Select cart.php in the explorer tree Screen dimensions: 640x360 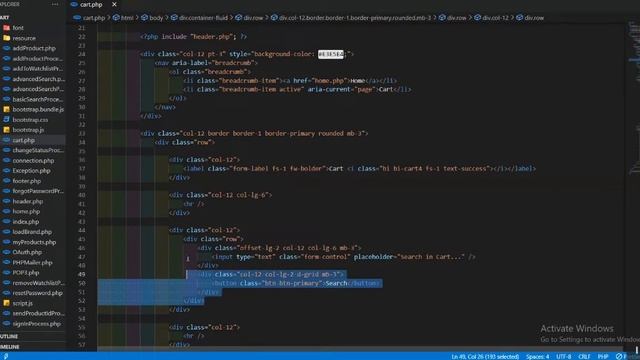coord(33,140)
